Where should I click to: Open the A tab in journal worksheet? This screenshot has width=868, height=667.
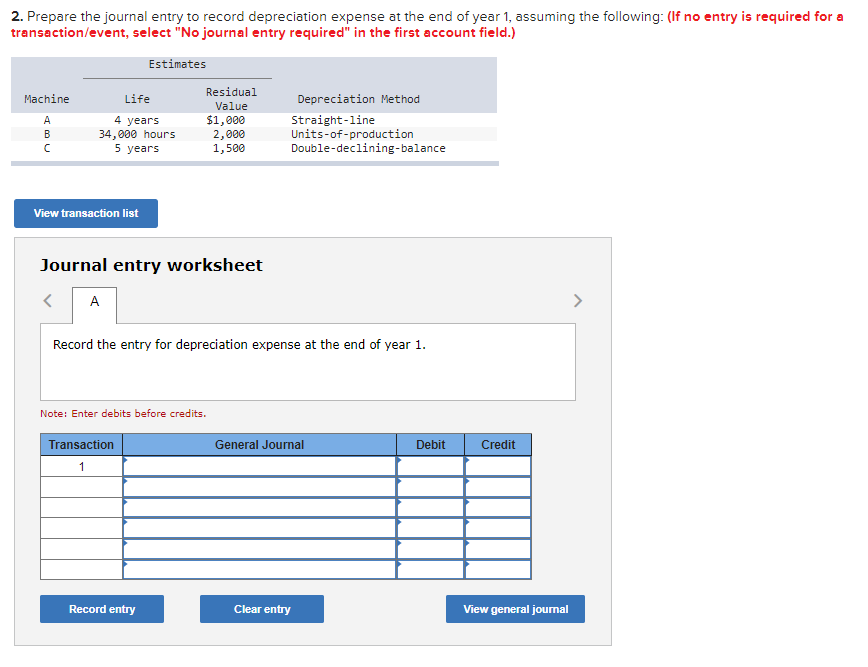click(x=95, y=302)
